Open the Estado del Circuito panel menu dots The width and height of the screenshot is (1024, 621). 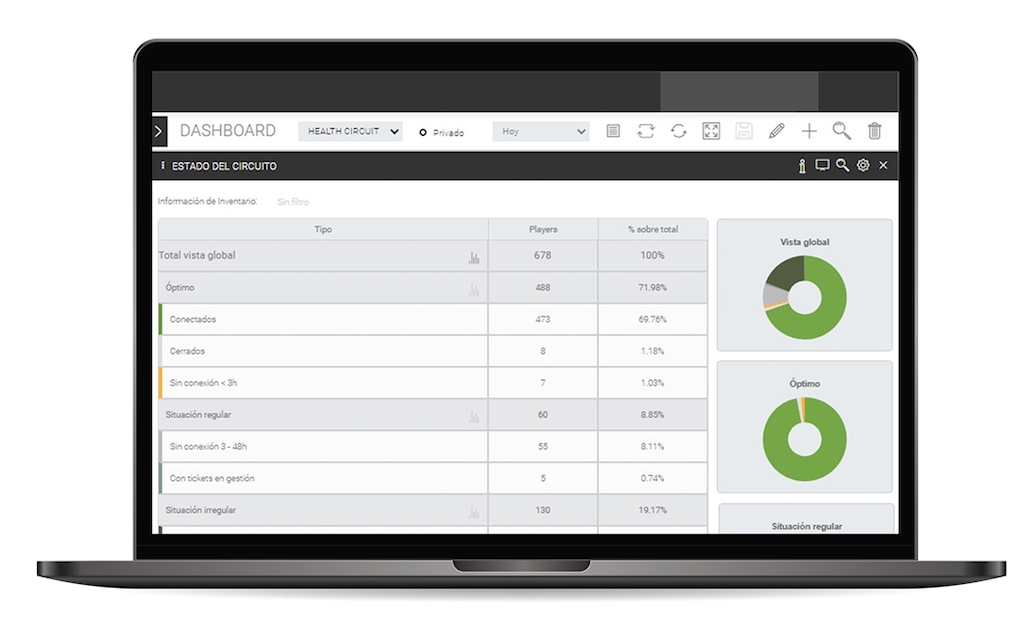163,166
